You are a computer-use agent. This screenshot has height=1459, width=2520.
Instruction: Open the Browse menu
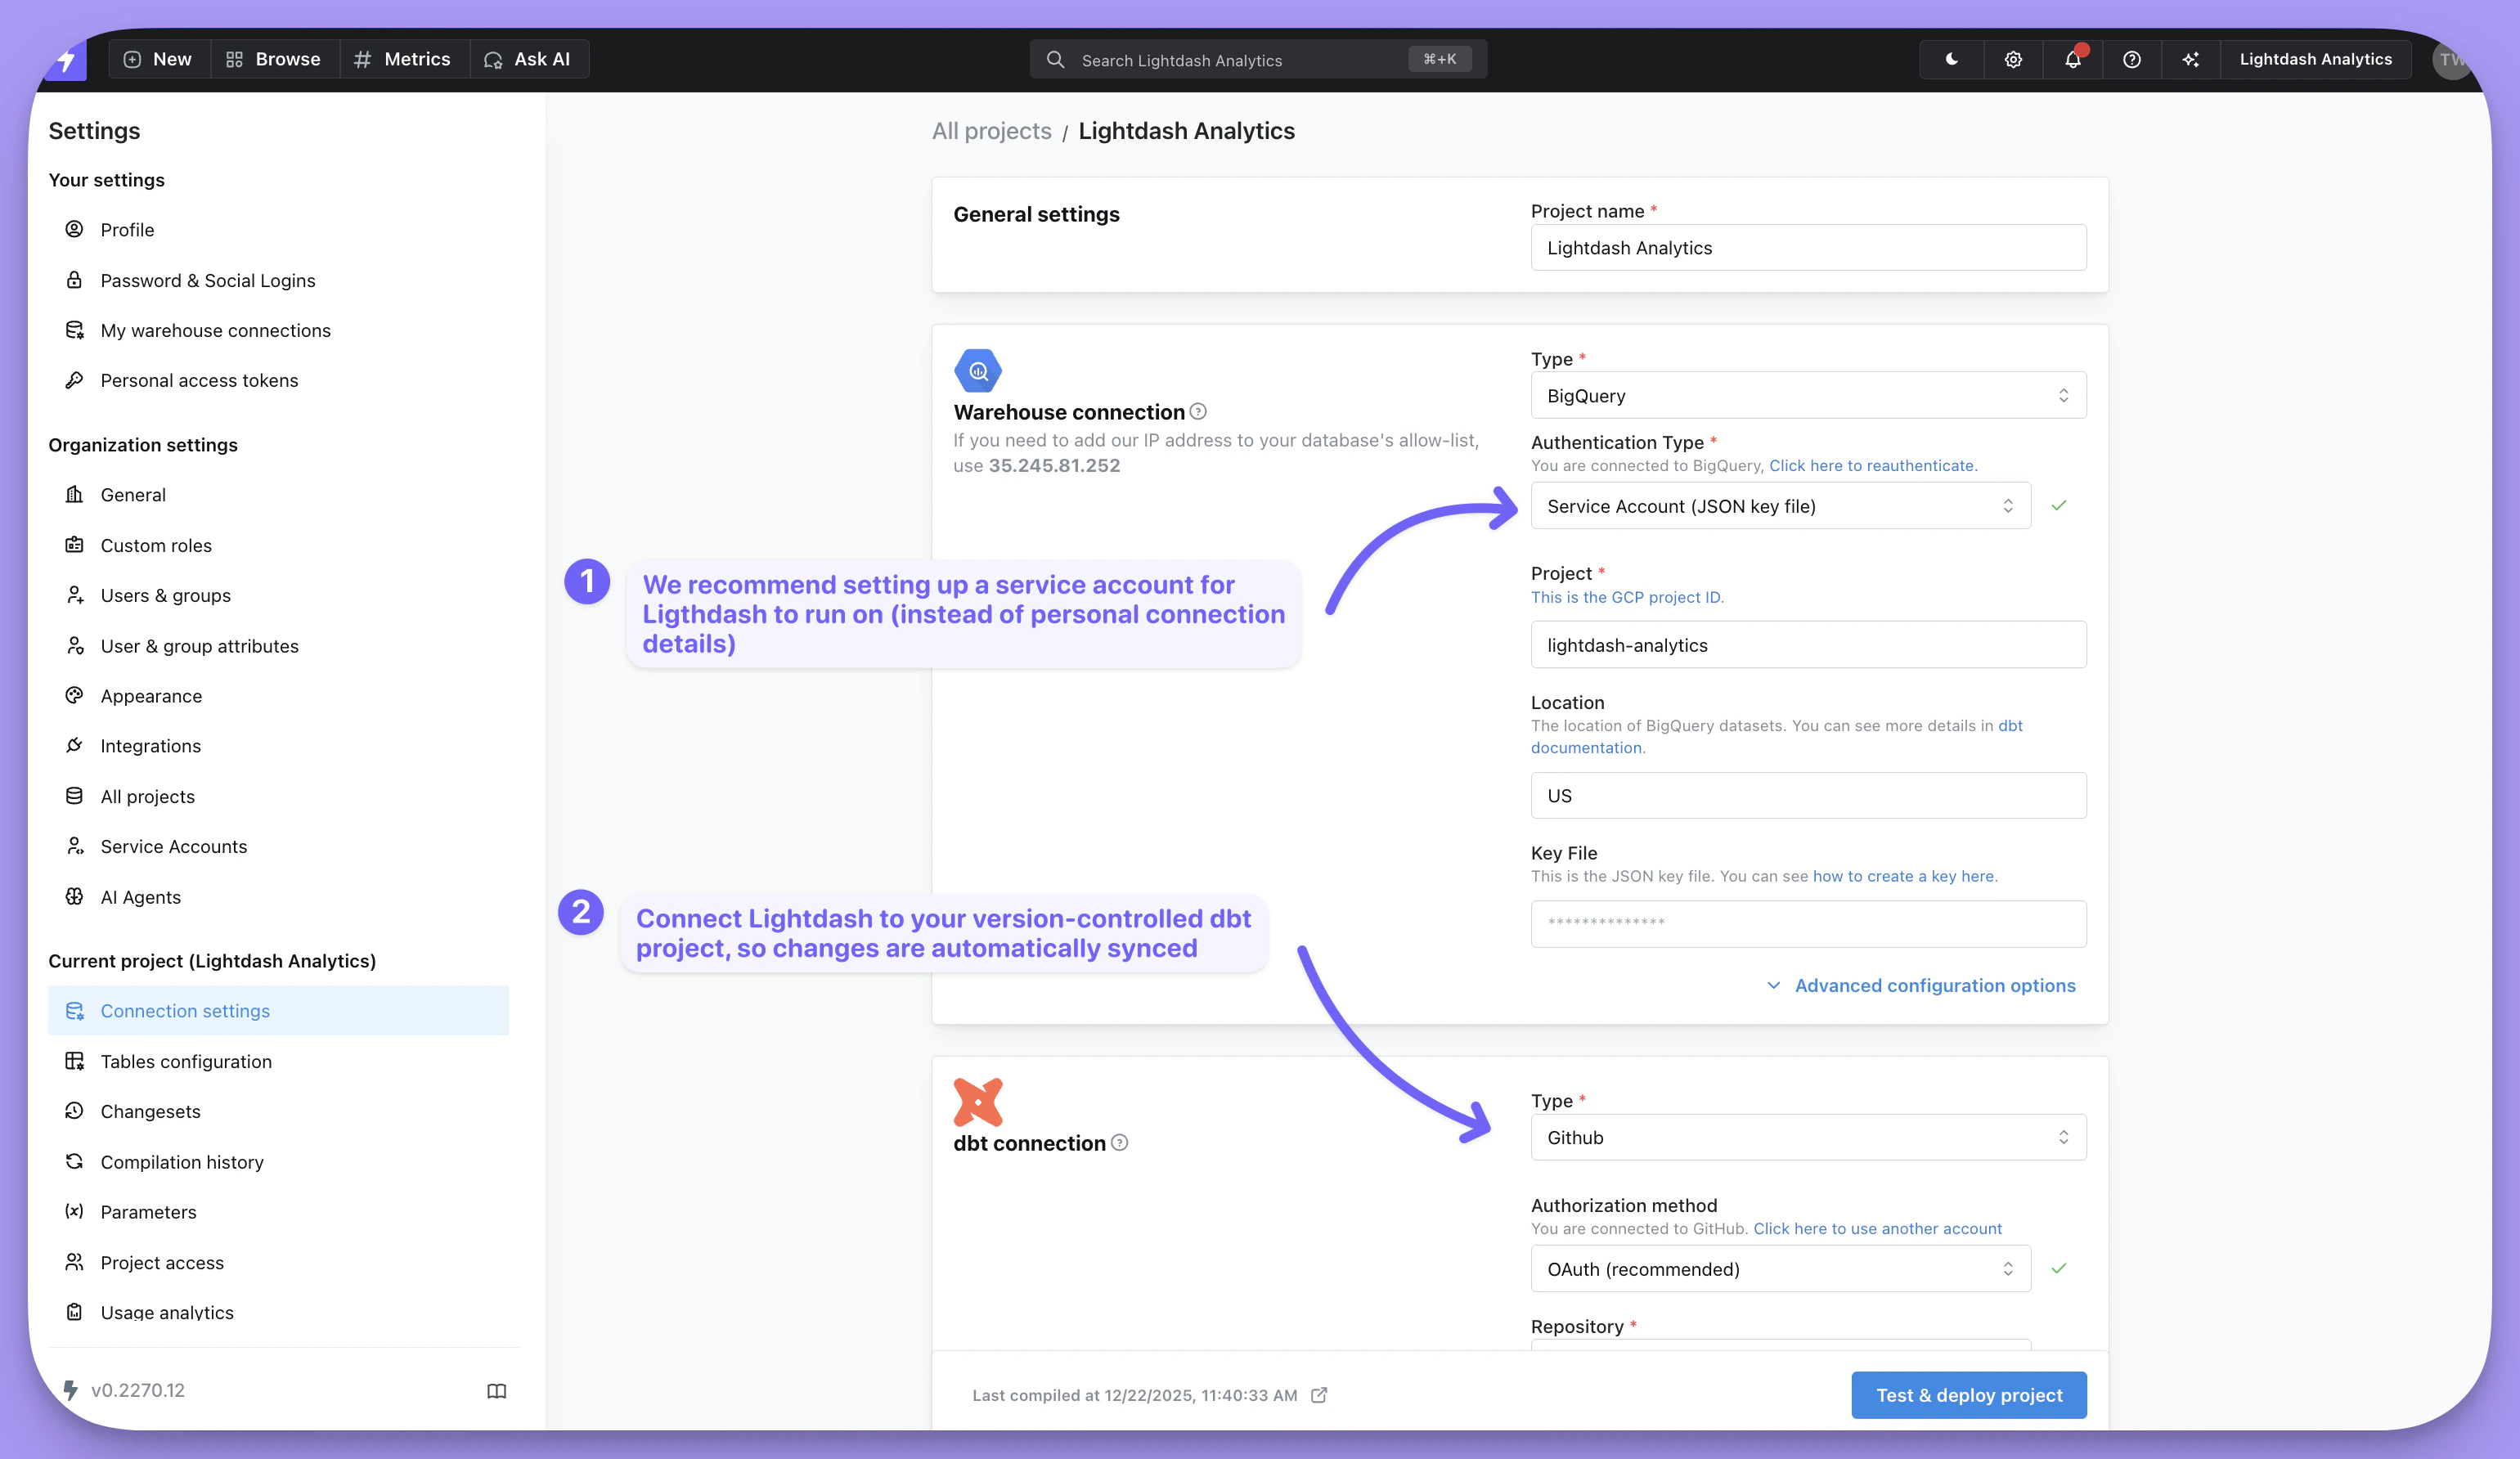coord(273,59)
